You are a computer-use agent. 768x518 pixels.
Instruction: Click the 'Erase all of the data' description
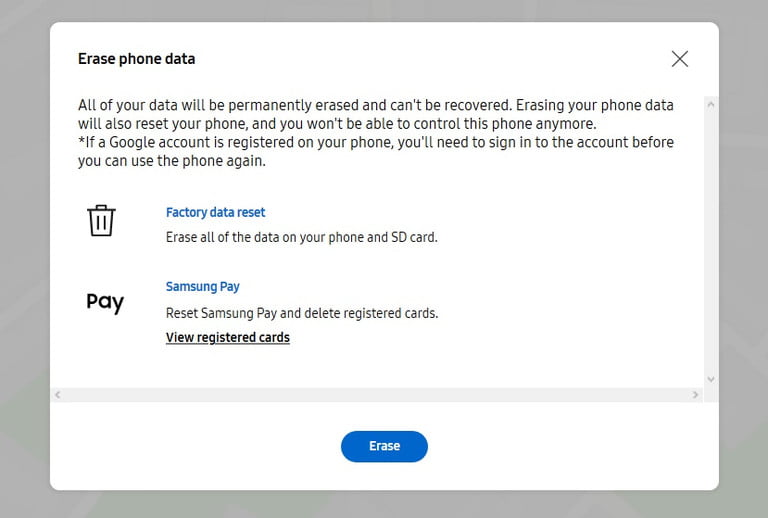pos(301,238)
